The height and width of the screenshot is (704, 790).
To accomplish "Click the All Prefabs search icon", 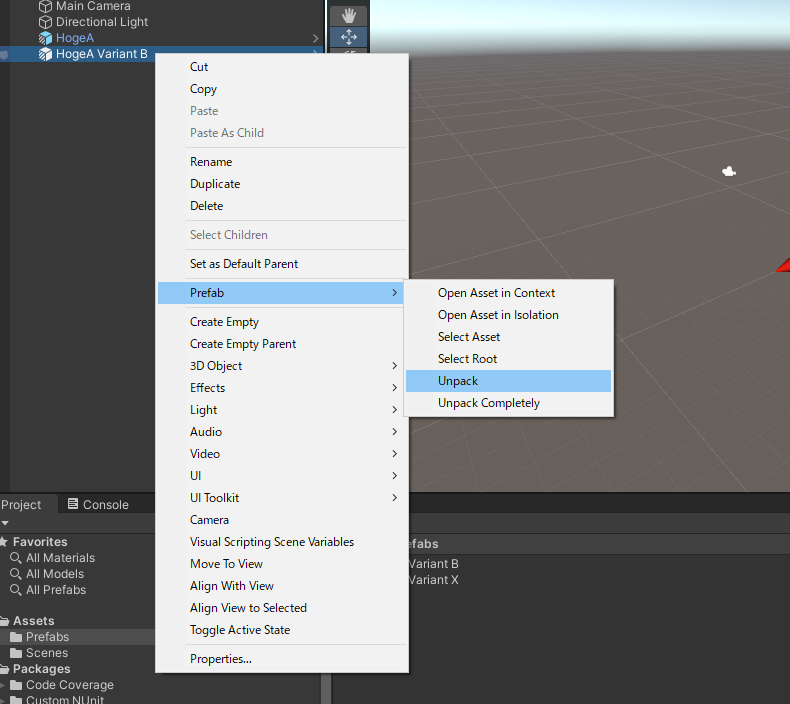I will [x=16, y=590].
